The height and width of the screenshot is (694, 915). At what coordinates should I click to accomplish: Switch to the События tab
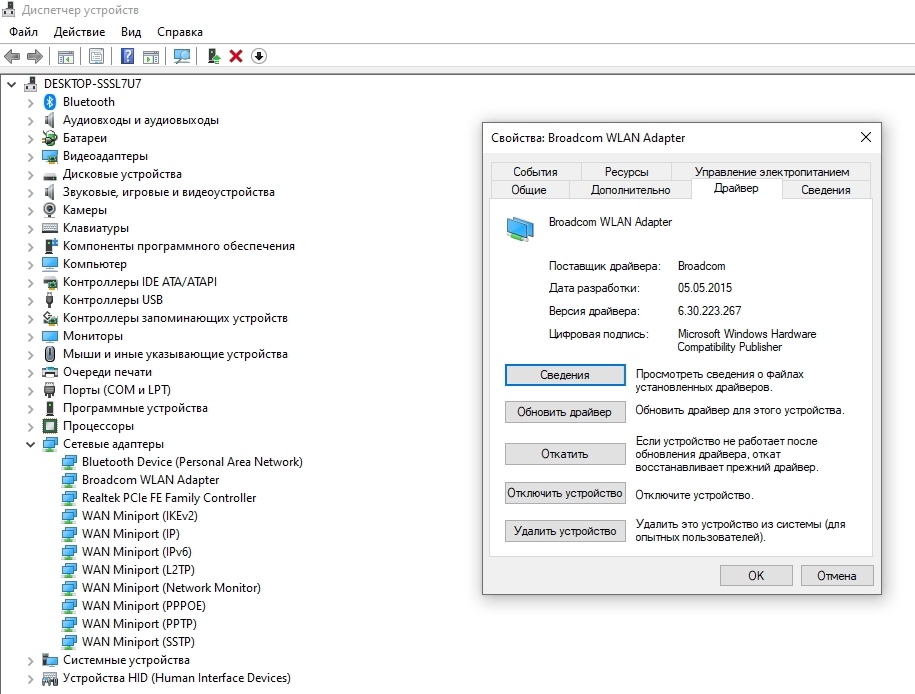point(535,172)
